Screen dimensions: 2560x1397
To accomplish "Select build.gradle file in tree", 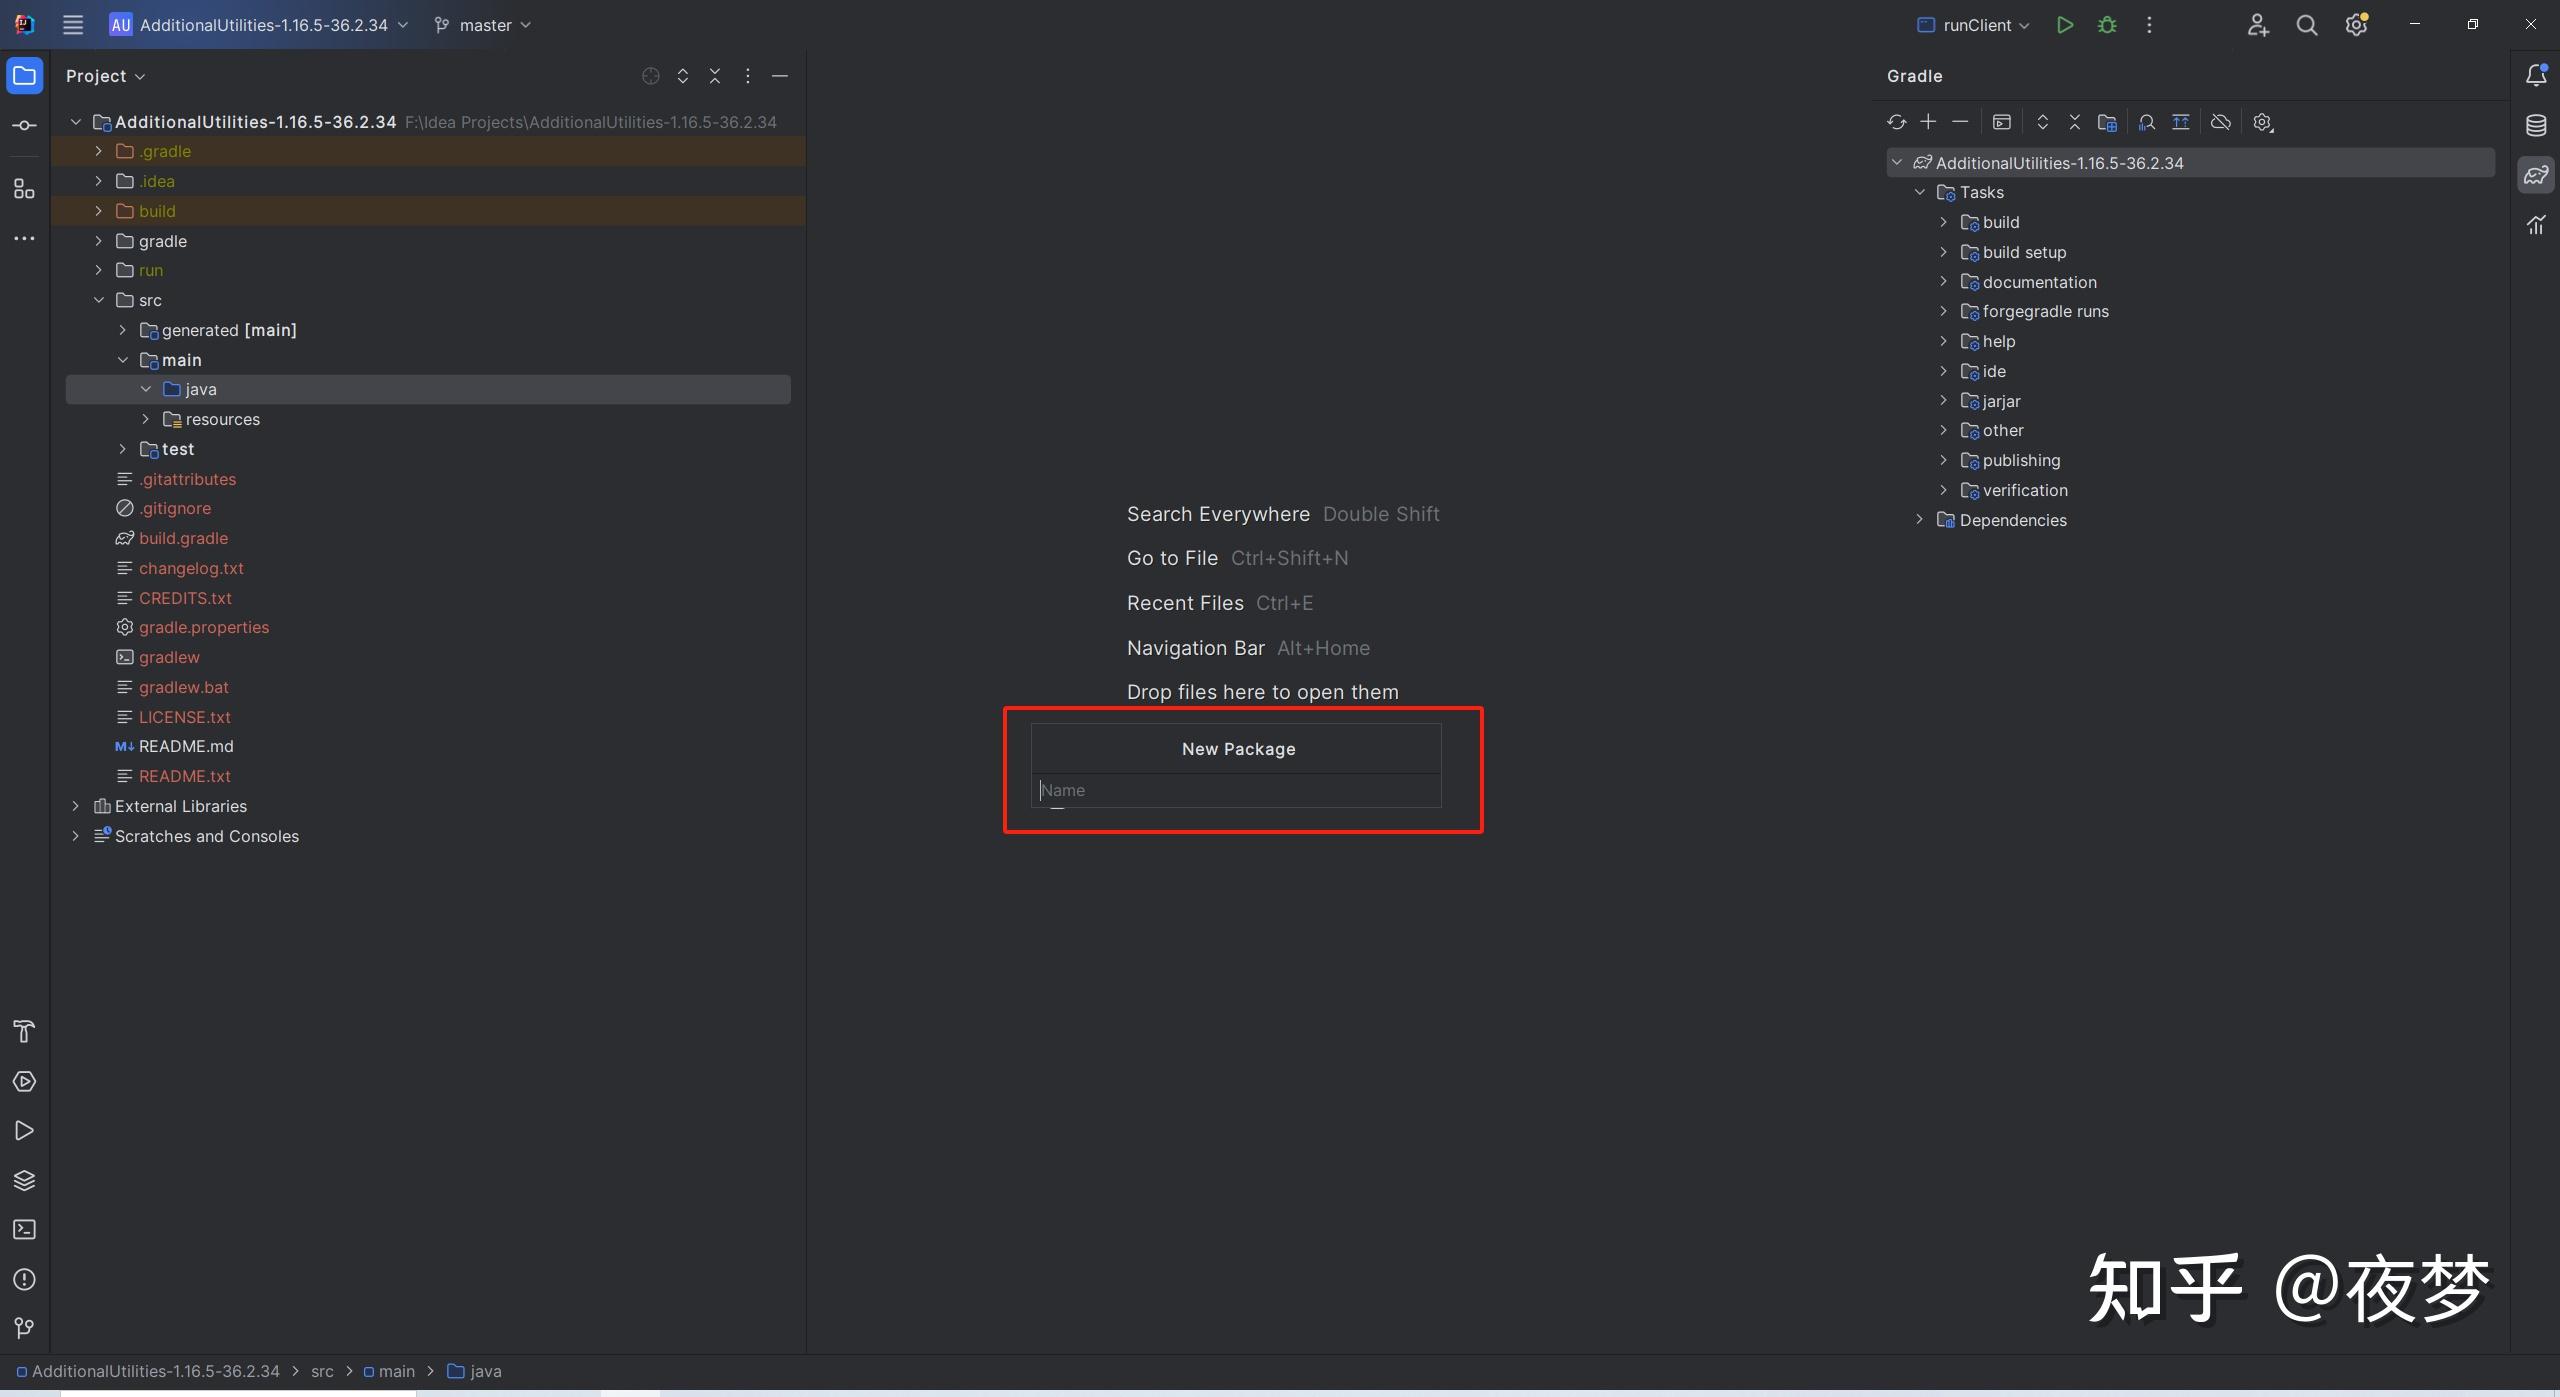I will pos(183,538).
